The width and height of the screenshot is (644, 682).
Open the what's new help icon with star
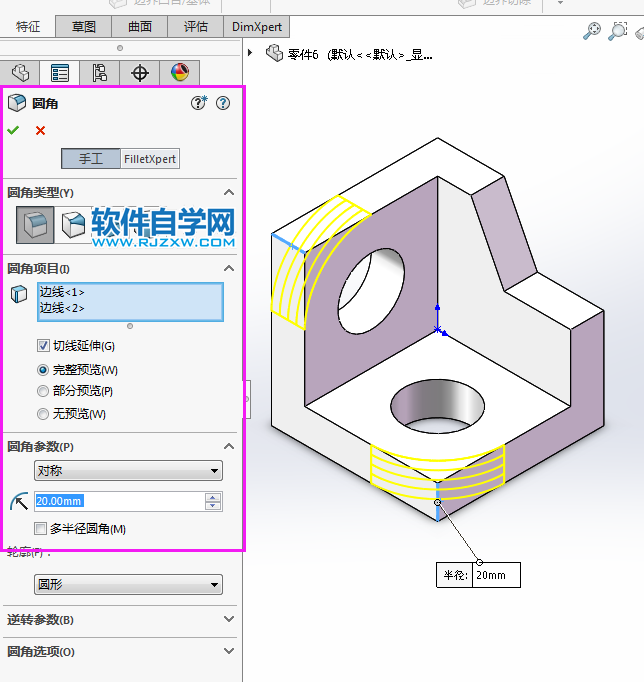pos(199,103)
